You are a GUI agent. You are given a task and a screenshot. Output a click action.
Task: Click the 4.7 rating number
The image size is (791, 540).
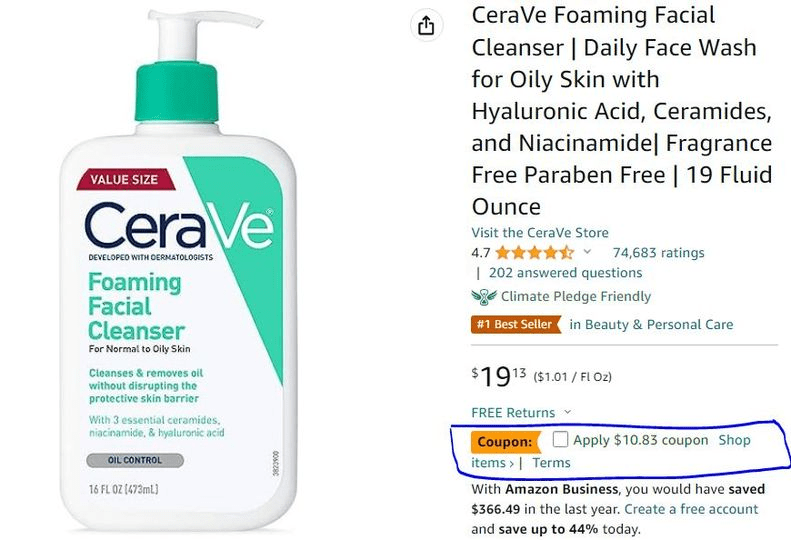click(481, 252)
